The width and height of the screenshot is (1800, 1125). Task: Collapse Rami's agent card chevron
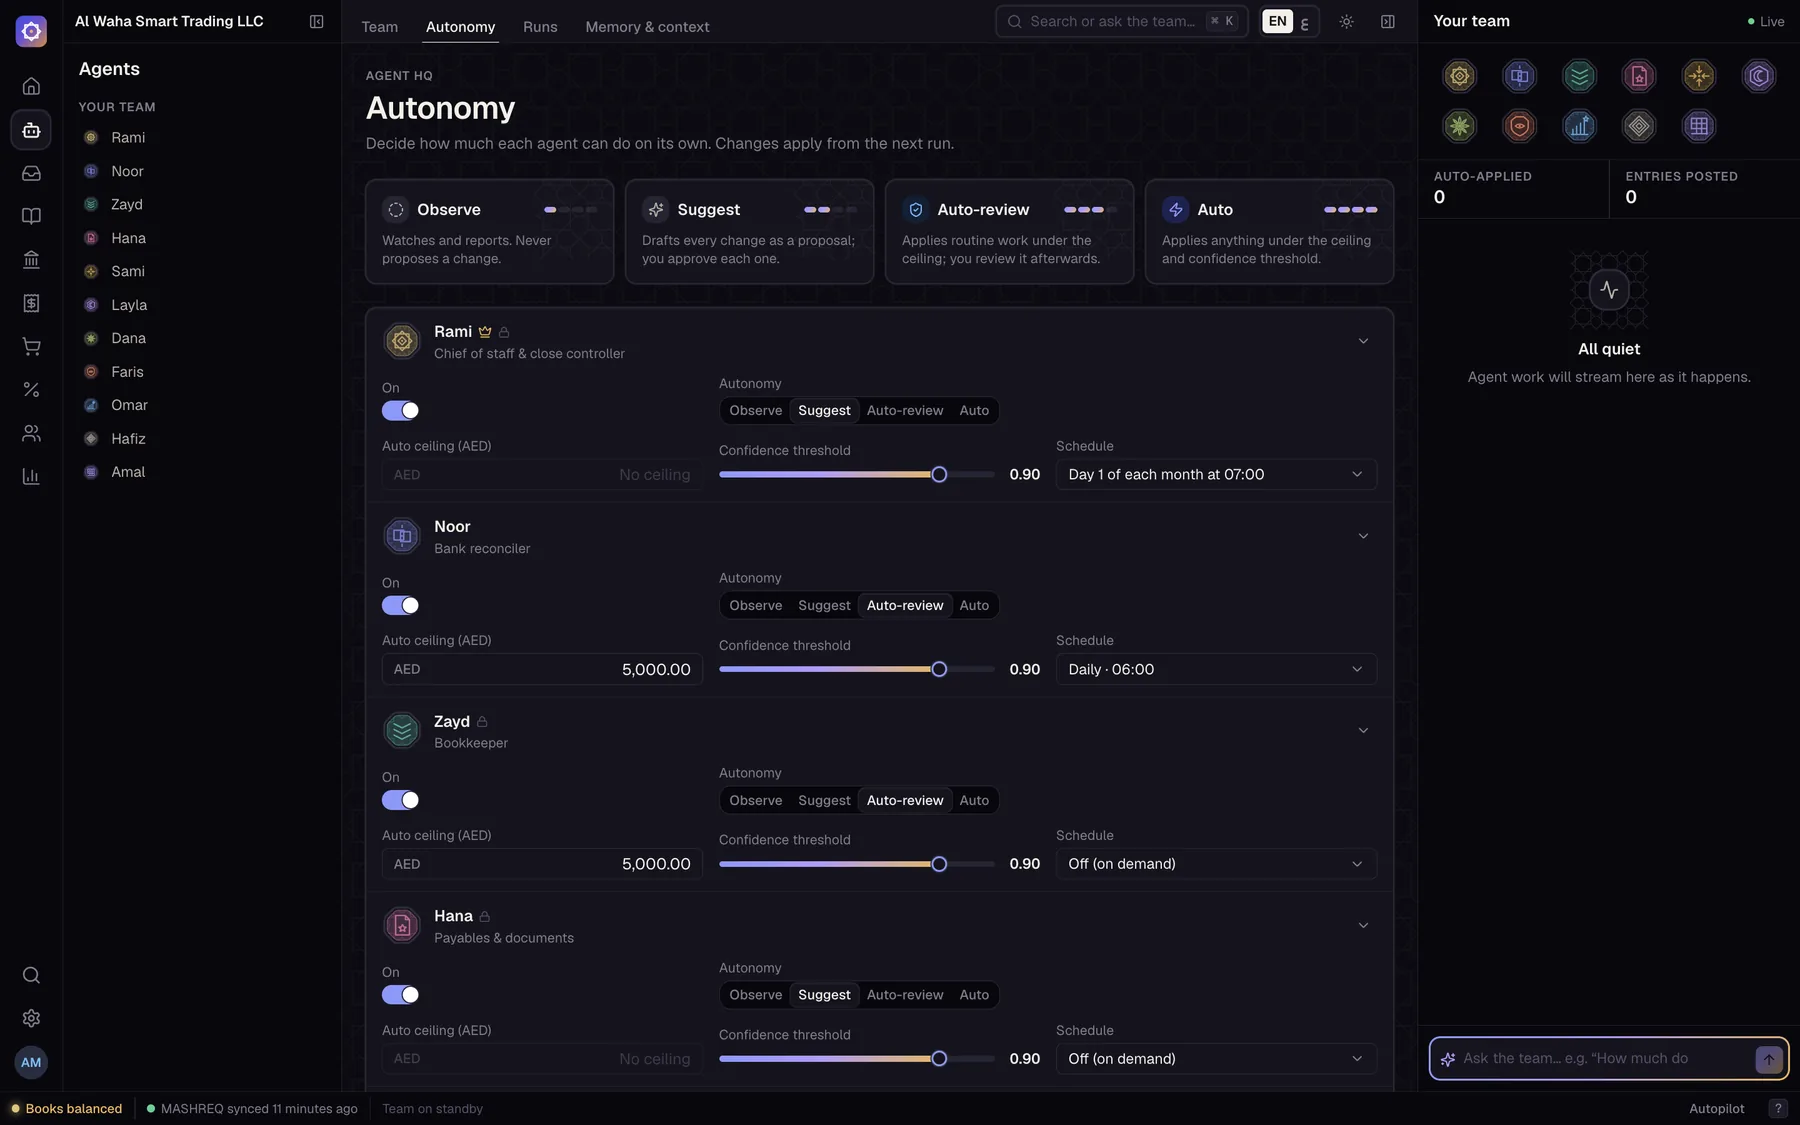pos(1363,341)
